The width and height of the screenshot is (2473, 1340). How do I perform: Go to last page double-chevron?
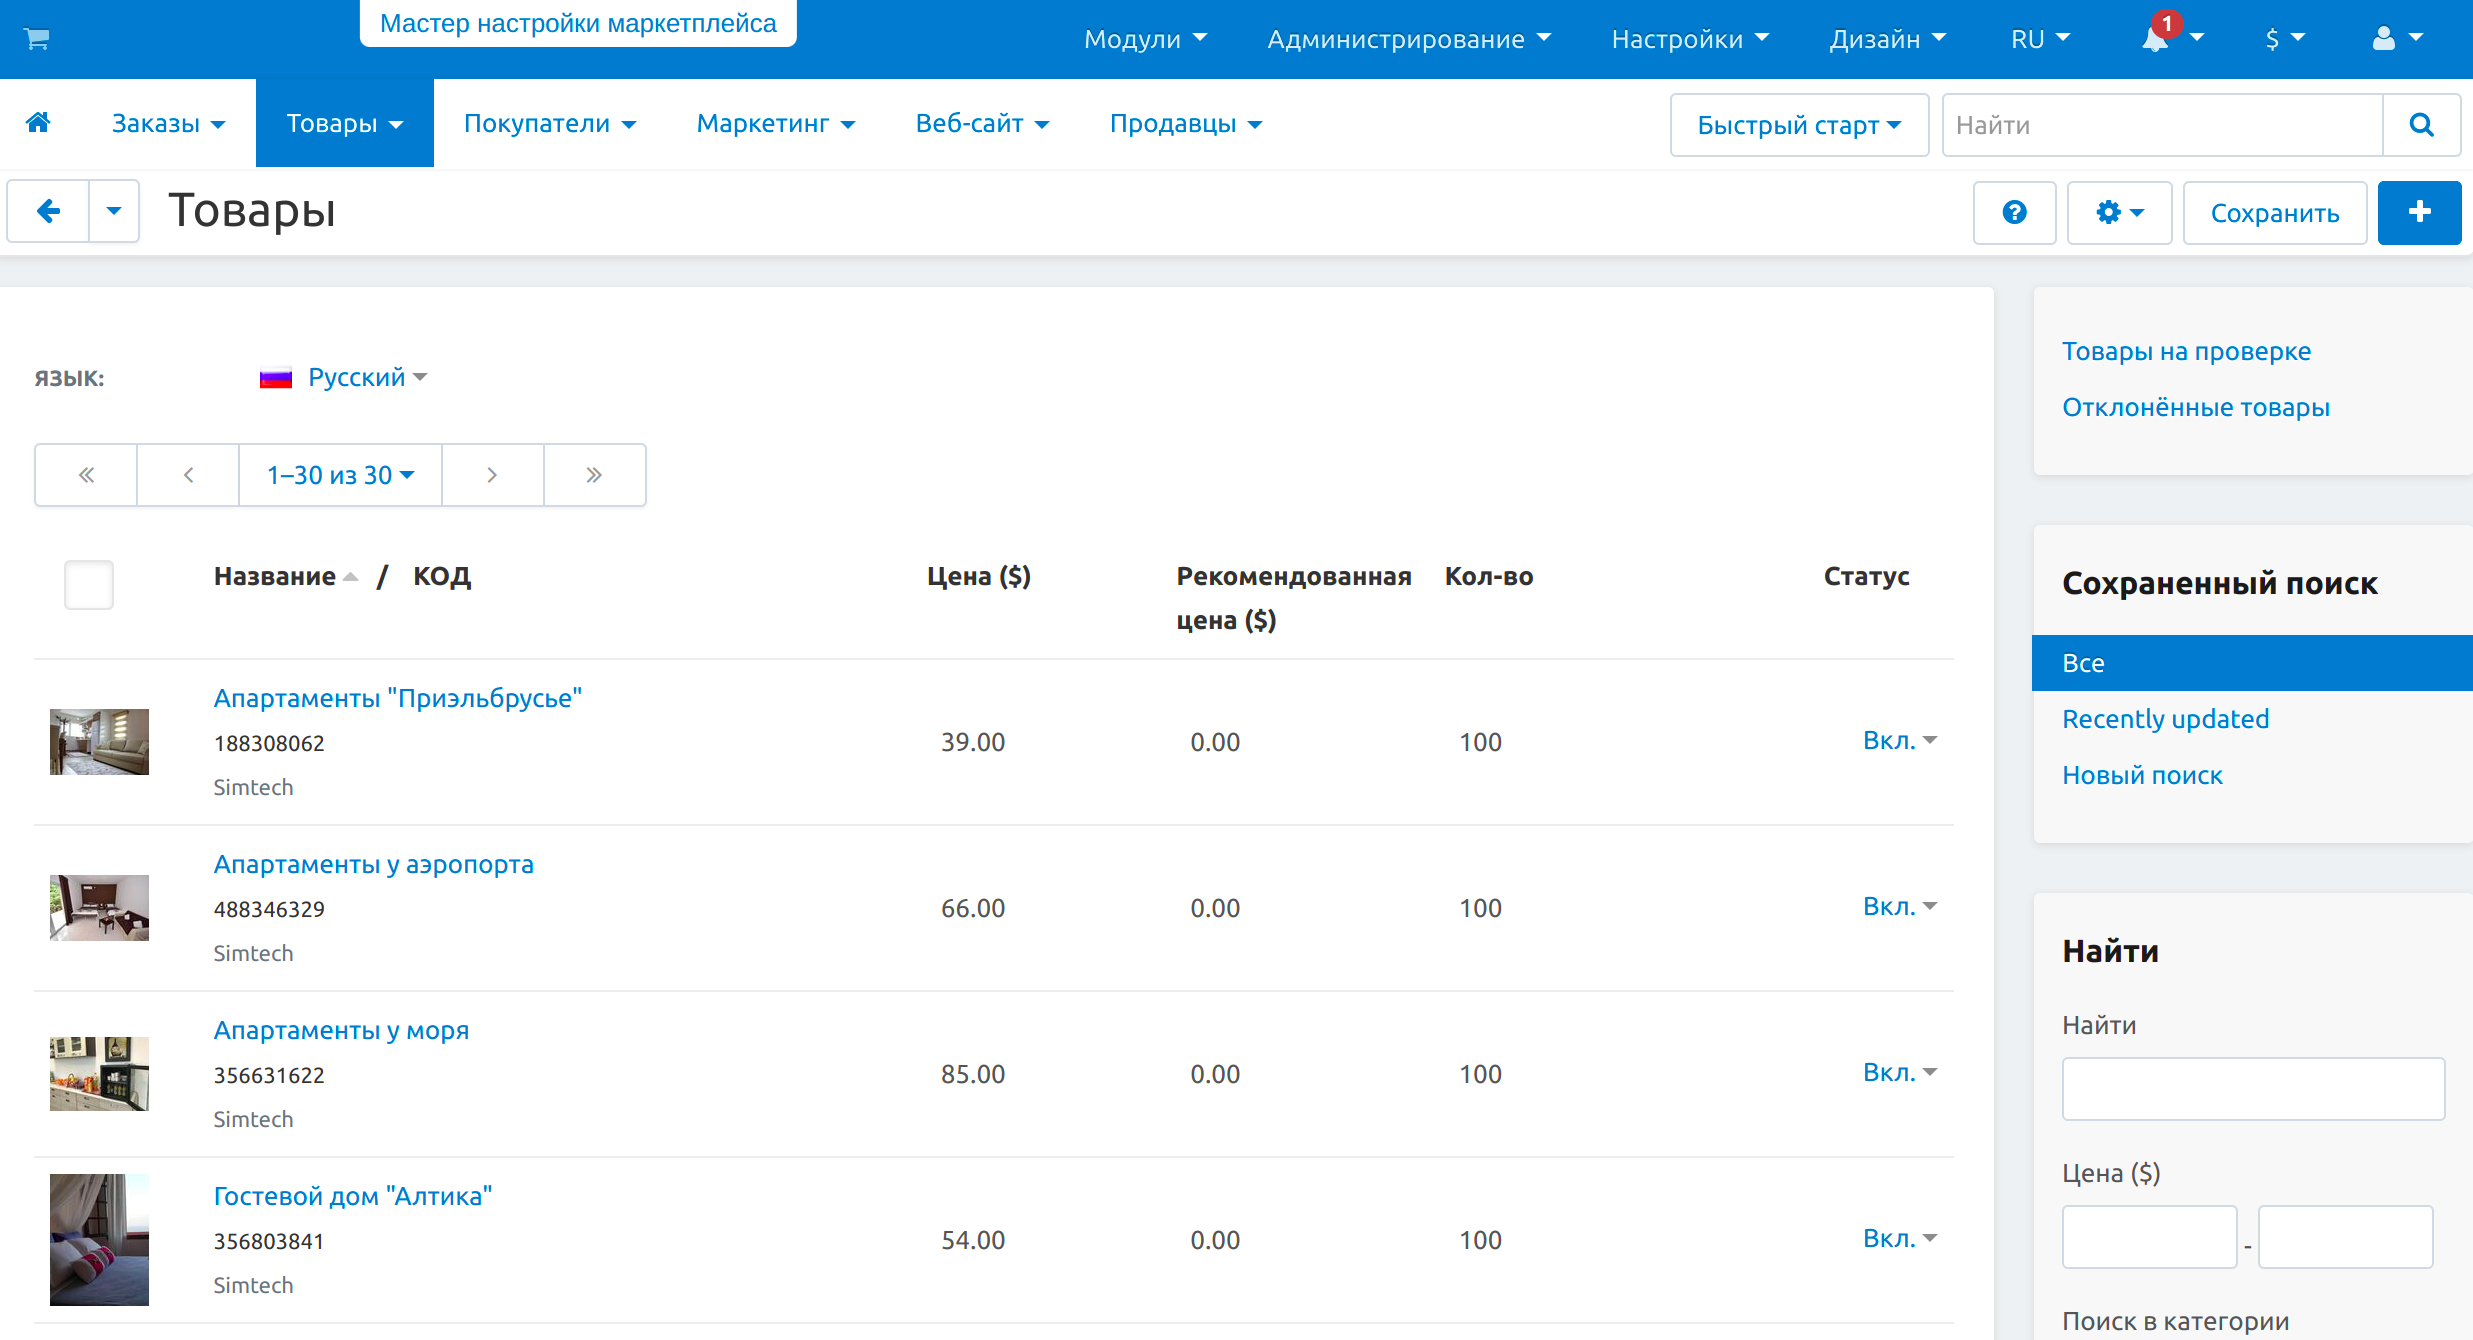594,475
